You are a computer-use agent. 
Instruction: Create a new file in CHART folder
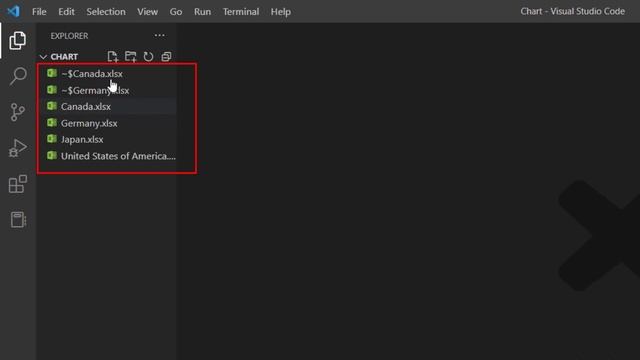(112, 57)
